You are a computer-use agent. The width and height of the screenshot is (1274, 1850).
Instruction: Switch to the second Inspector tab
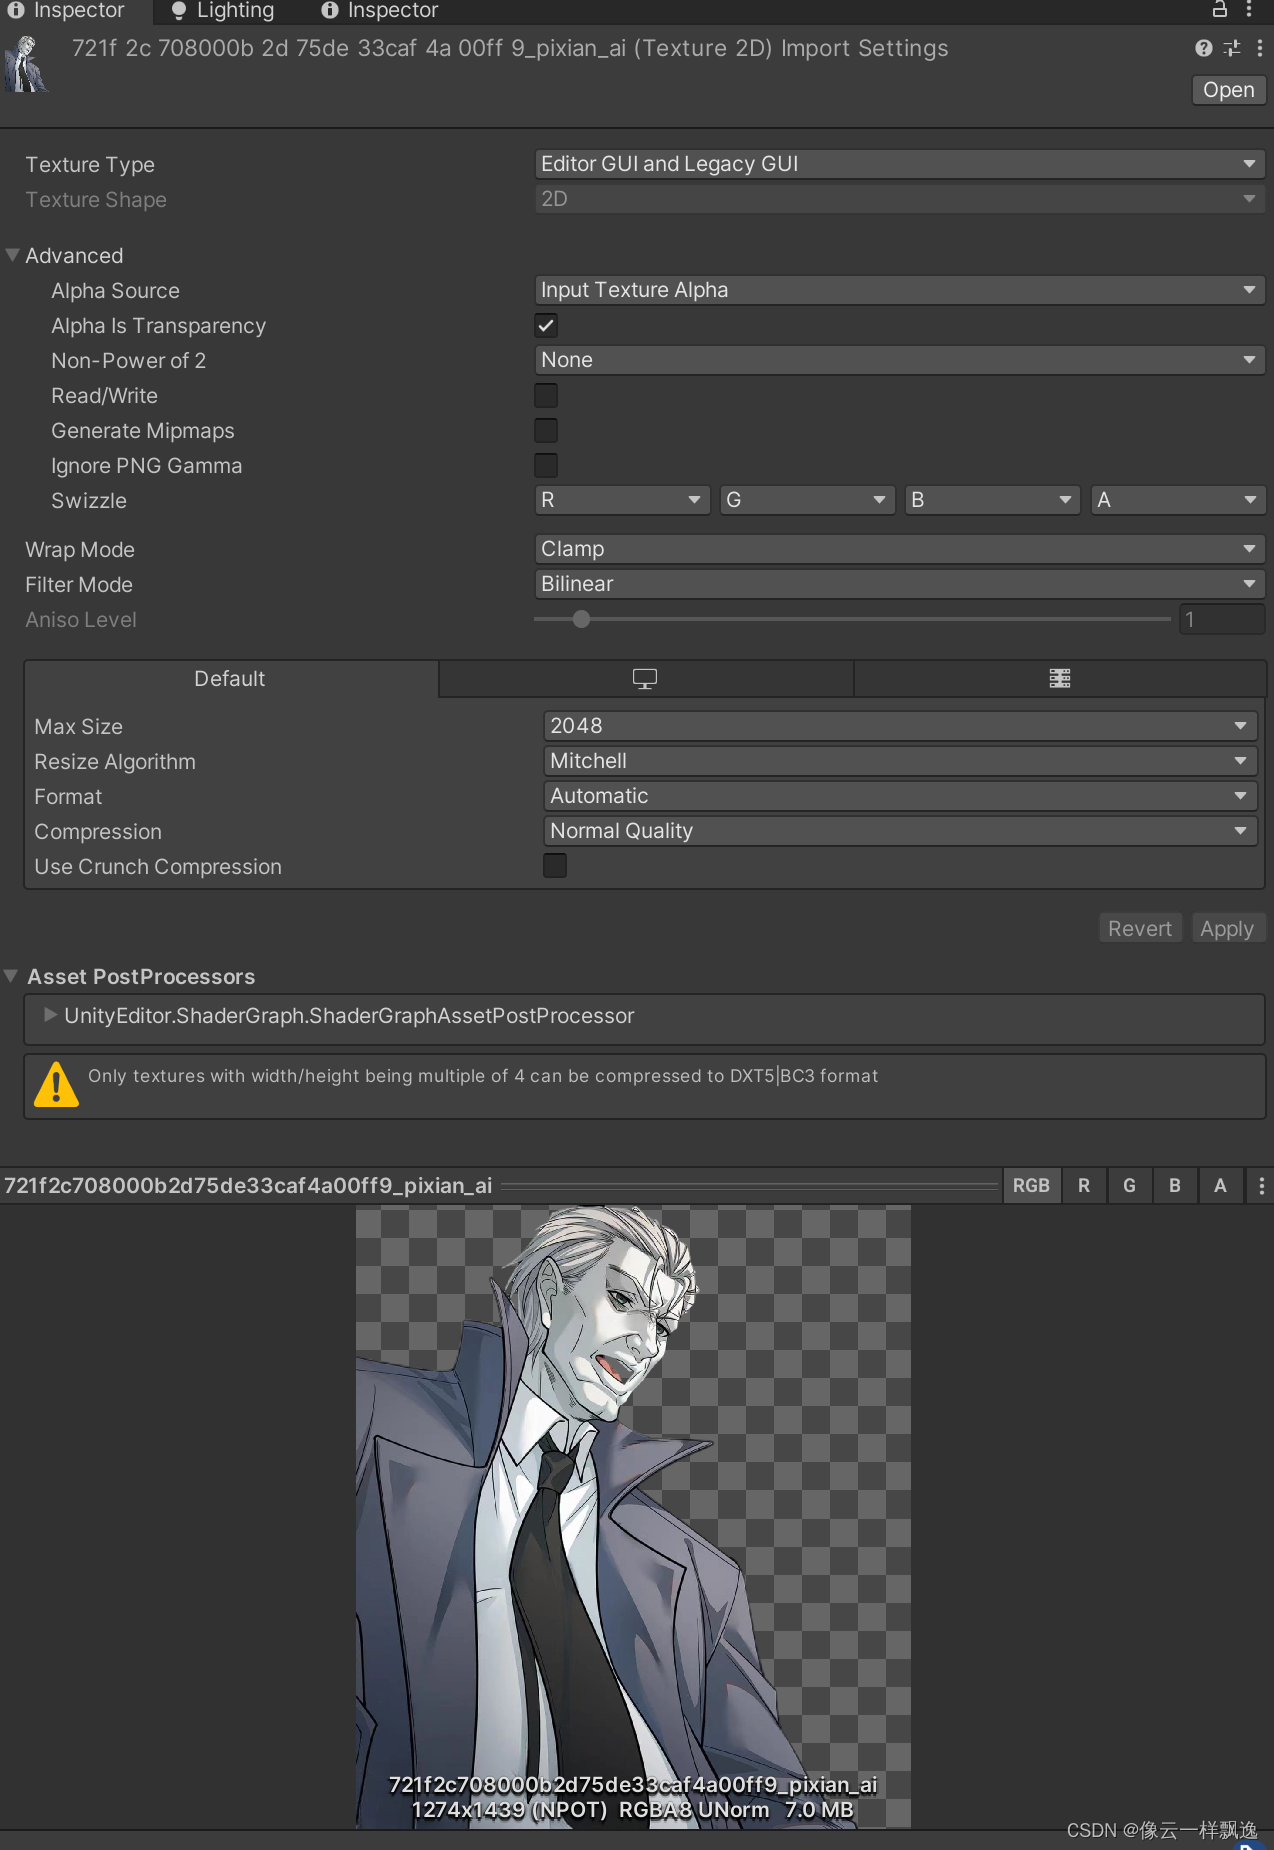click(x=380, y=11)
